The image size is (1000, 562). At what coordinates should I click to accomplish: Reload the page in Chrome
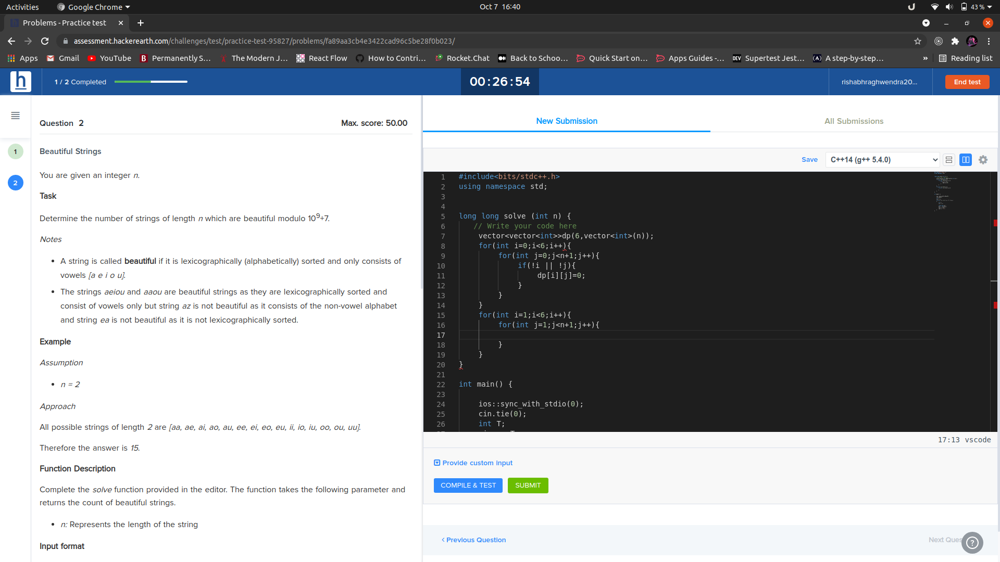45,41
